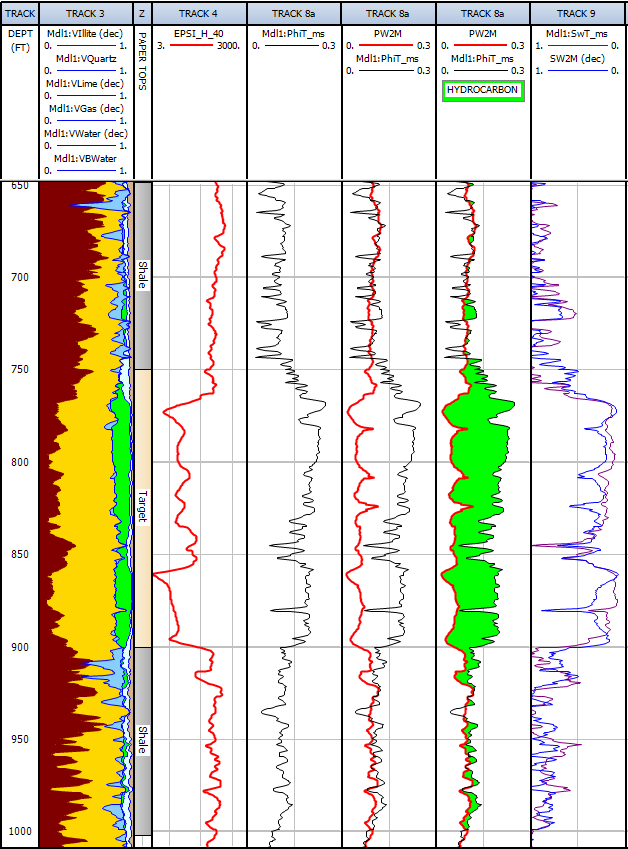Screen dimensions: 628x849
Task: Select the Mdl1:VIllite (dec) curve label
Action: (85, 34)
